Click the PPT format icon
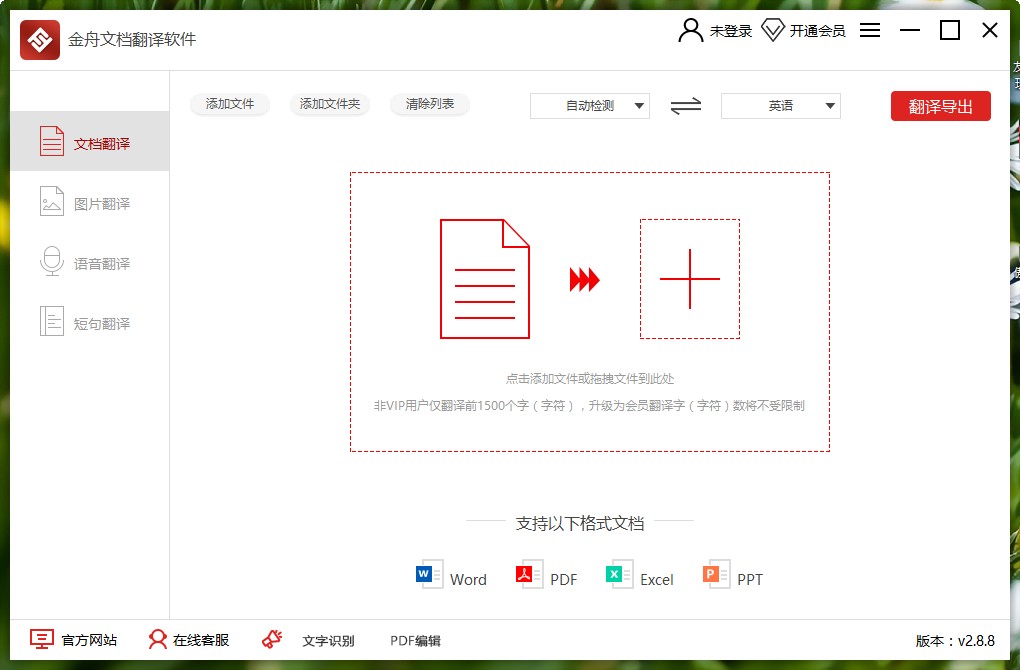 pos(712,574)
